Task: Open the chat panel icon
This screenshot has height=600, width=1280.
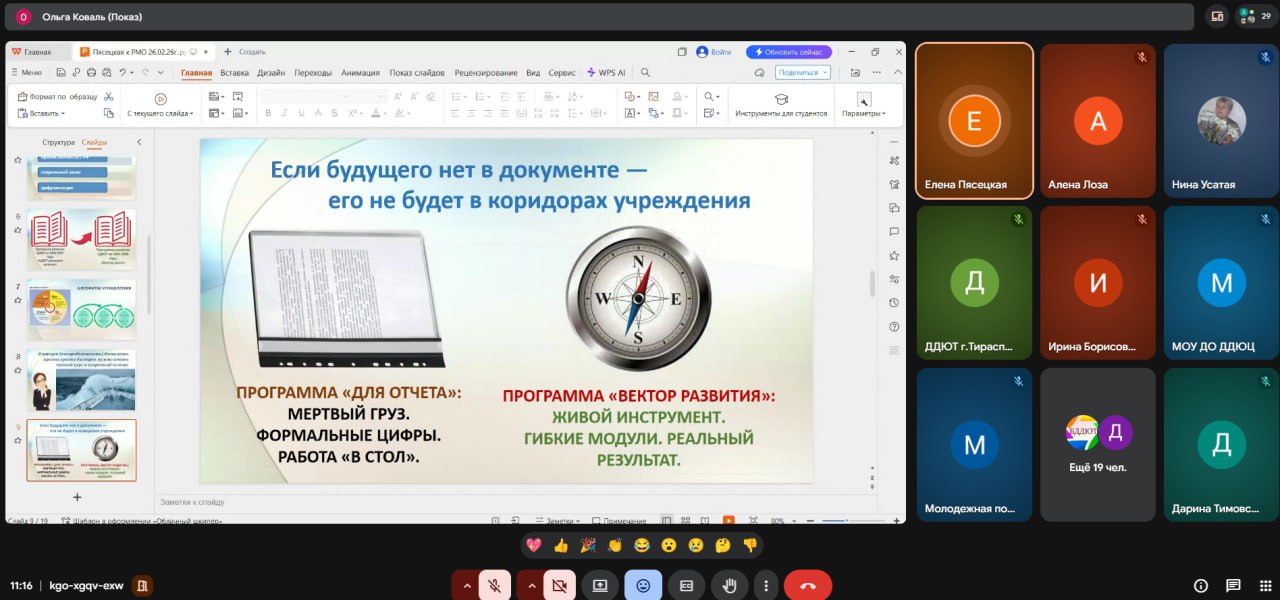Action: (x=1233, y=586)
